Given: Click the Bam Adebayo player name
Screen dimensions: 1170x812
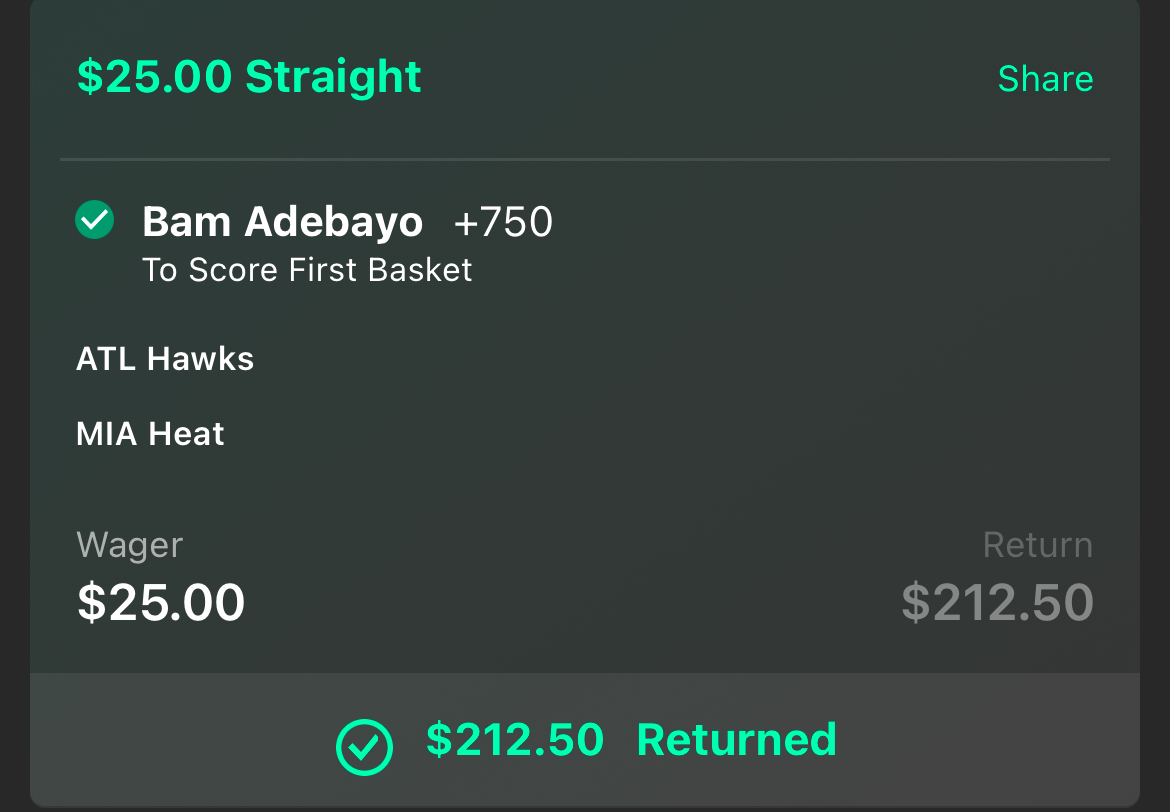Looking at the screenshot, I should [282, 222].
